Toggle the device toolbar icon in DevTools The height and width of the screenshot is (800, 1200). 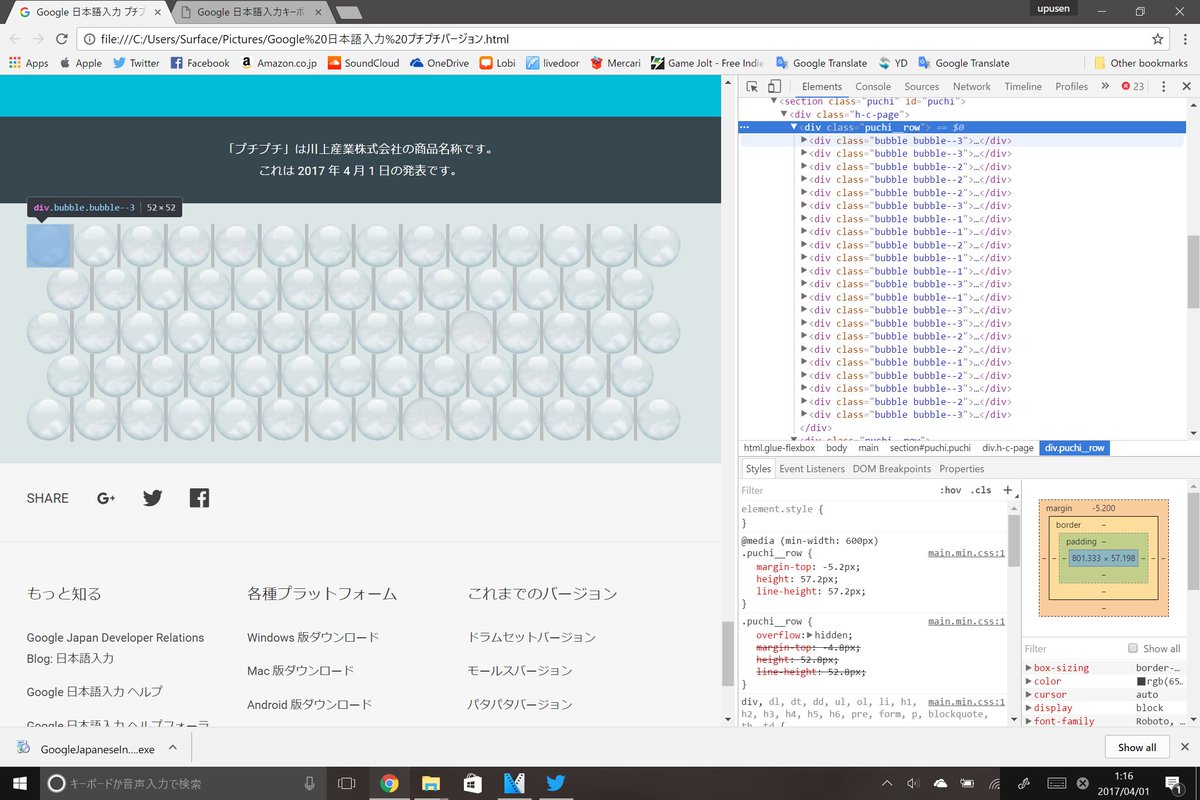click(x=775, y=86)
